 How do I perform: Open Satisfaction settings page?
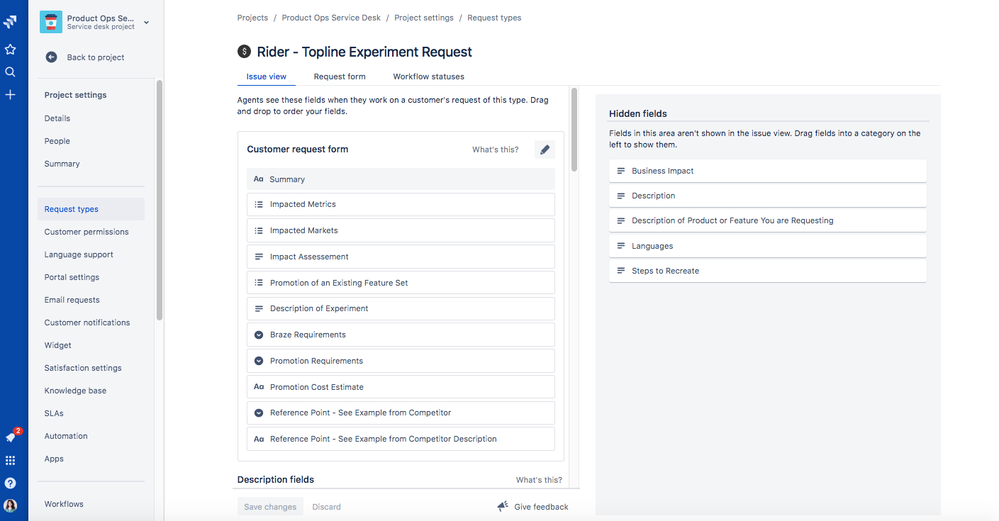(83, 368)
